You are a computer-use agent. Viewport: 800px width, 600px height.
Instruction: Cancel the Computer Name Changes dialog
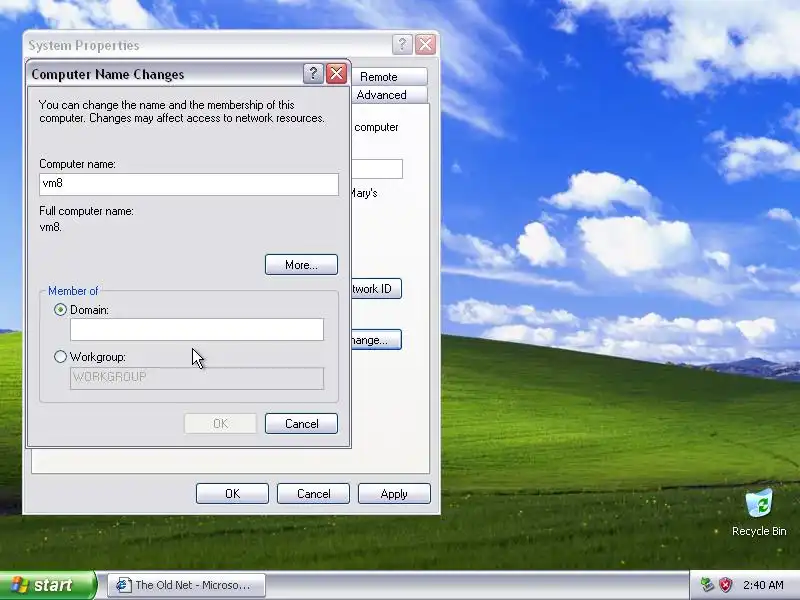(x=302, y=423)
